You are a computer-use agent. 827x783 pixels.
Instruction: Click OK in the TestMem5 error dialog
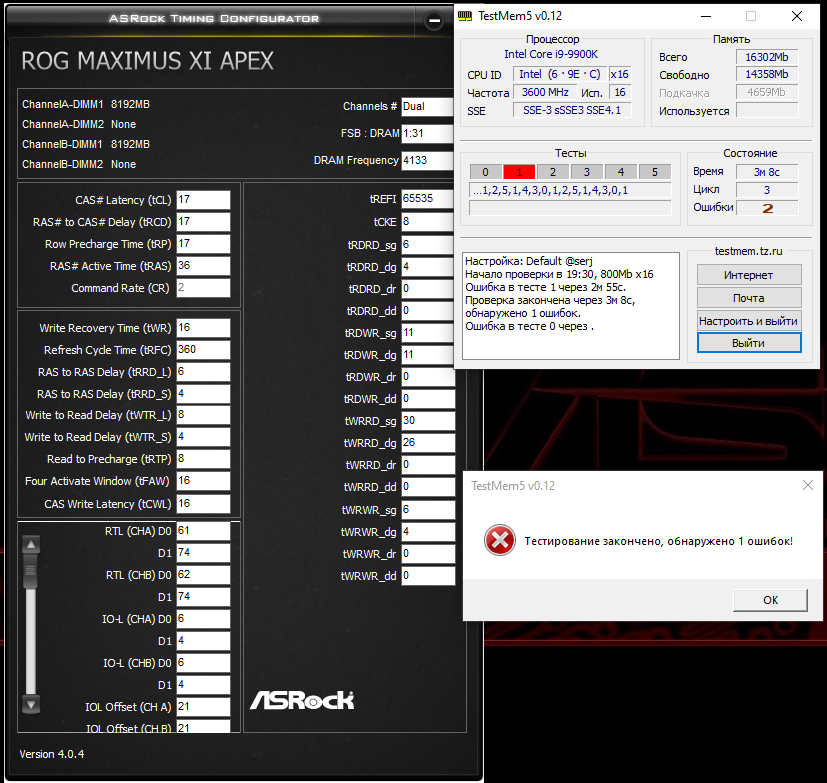coord(770,600)
